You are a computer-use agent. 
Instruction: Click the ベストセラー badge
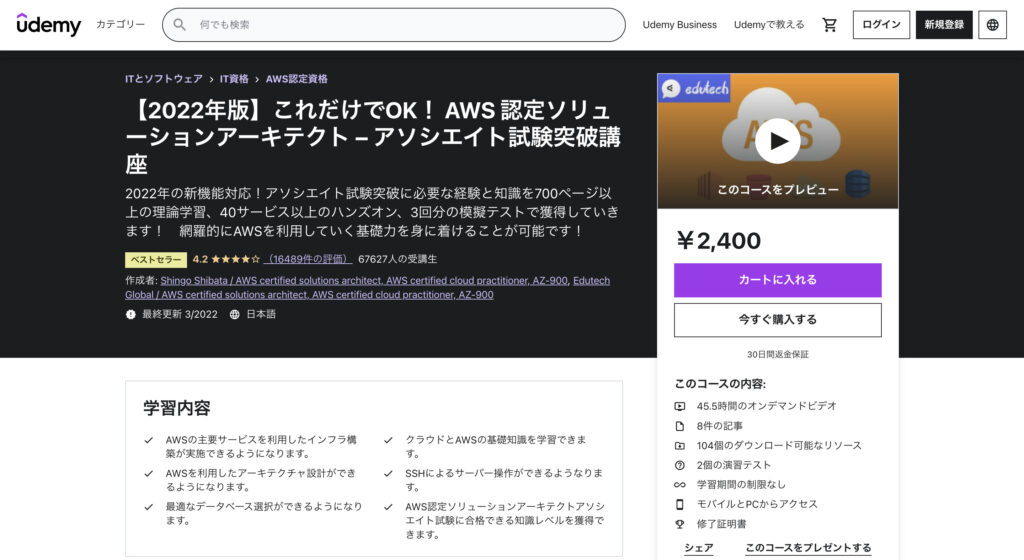pos(156,260)
